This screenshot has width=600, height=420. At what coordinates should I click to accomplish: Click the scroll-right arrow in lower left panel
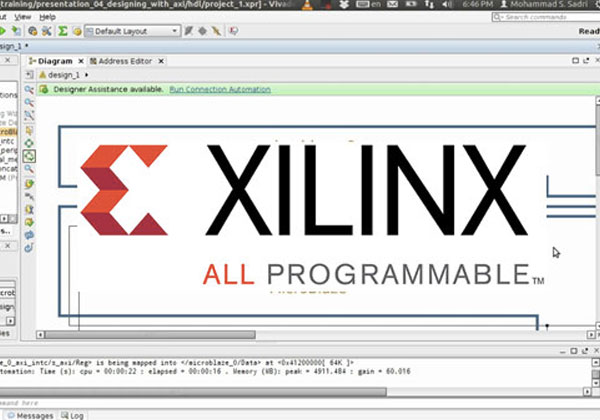[x=10, y=321]
